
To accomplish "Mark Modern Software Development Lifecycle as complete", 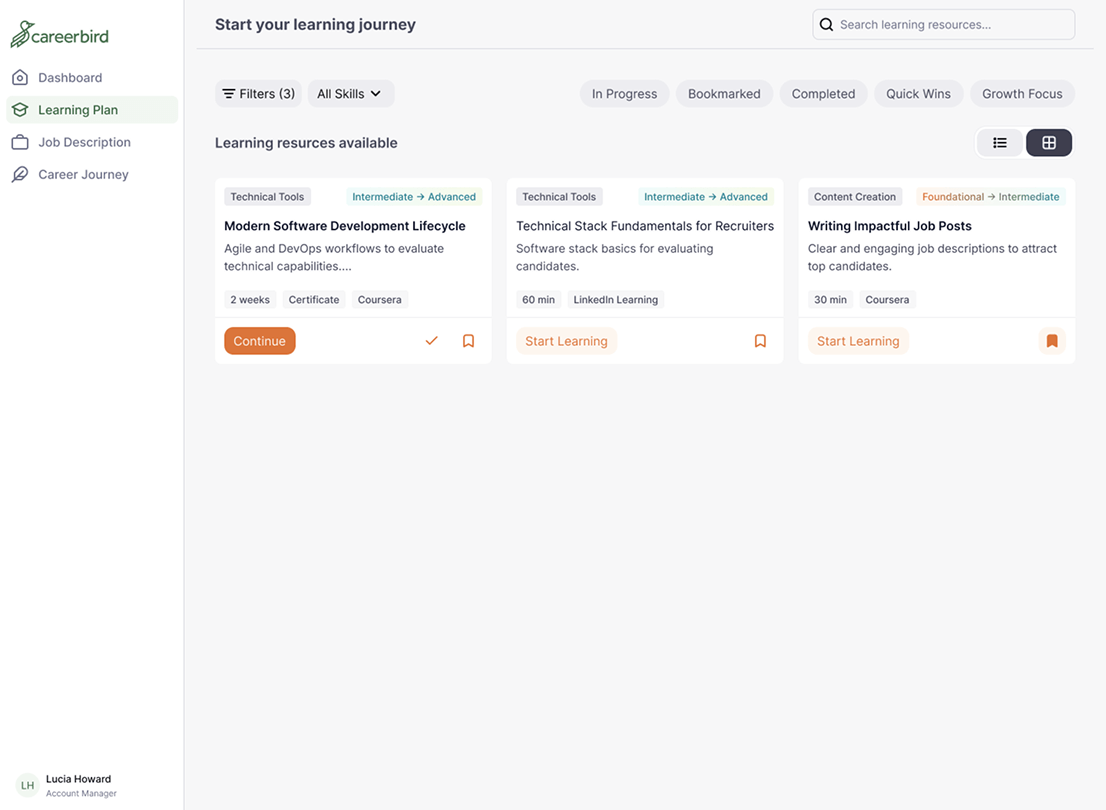I will coord(431,340).
